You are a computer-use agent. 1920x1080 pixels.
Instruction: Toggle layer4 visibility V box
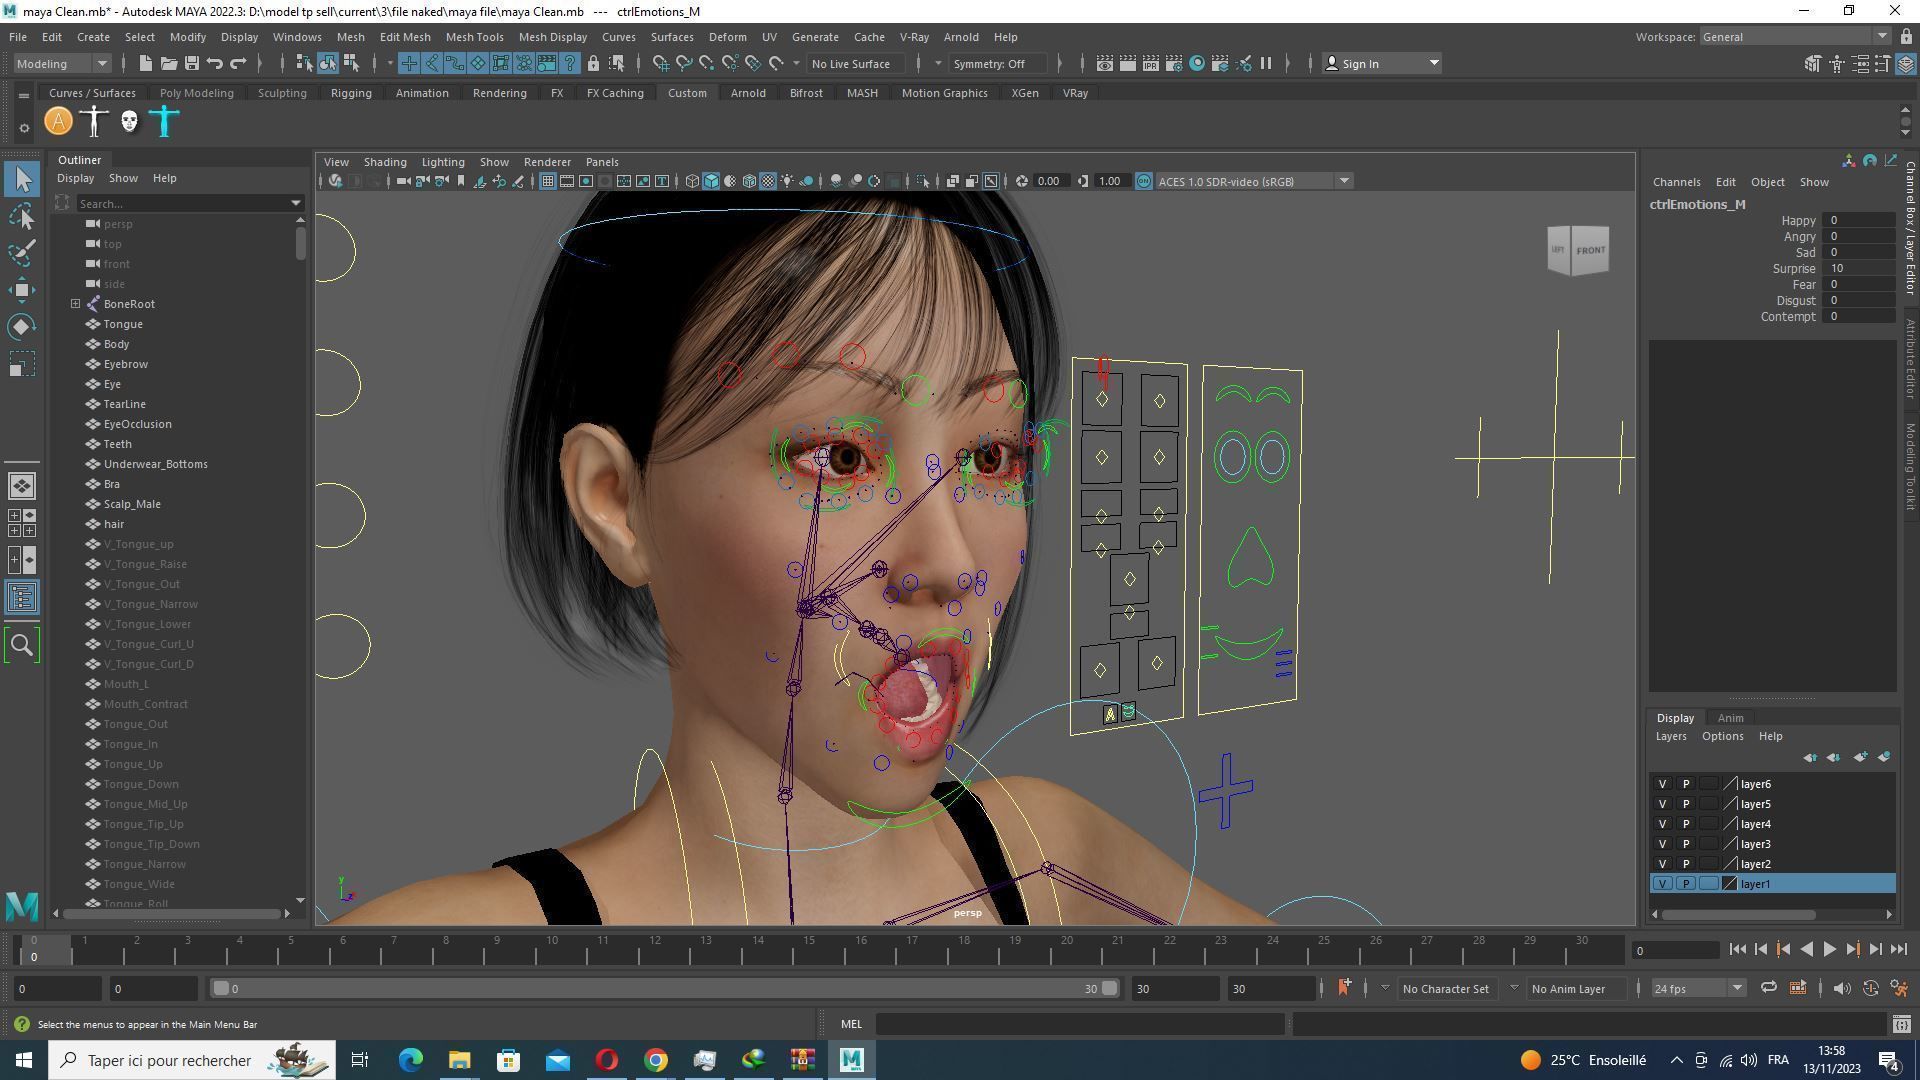coord(1662,824)
